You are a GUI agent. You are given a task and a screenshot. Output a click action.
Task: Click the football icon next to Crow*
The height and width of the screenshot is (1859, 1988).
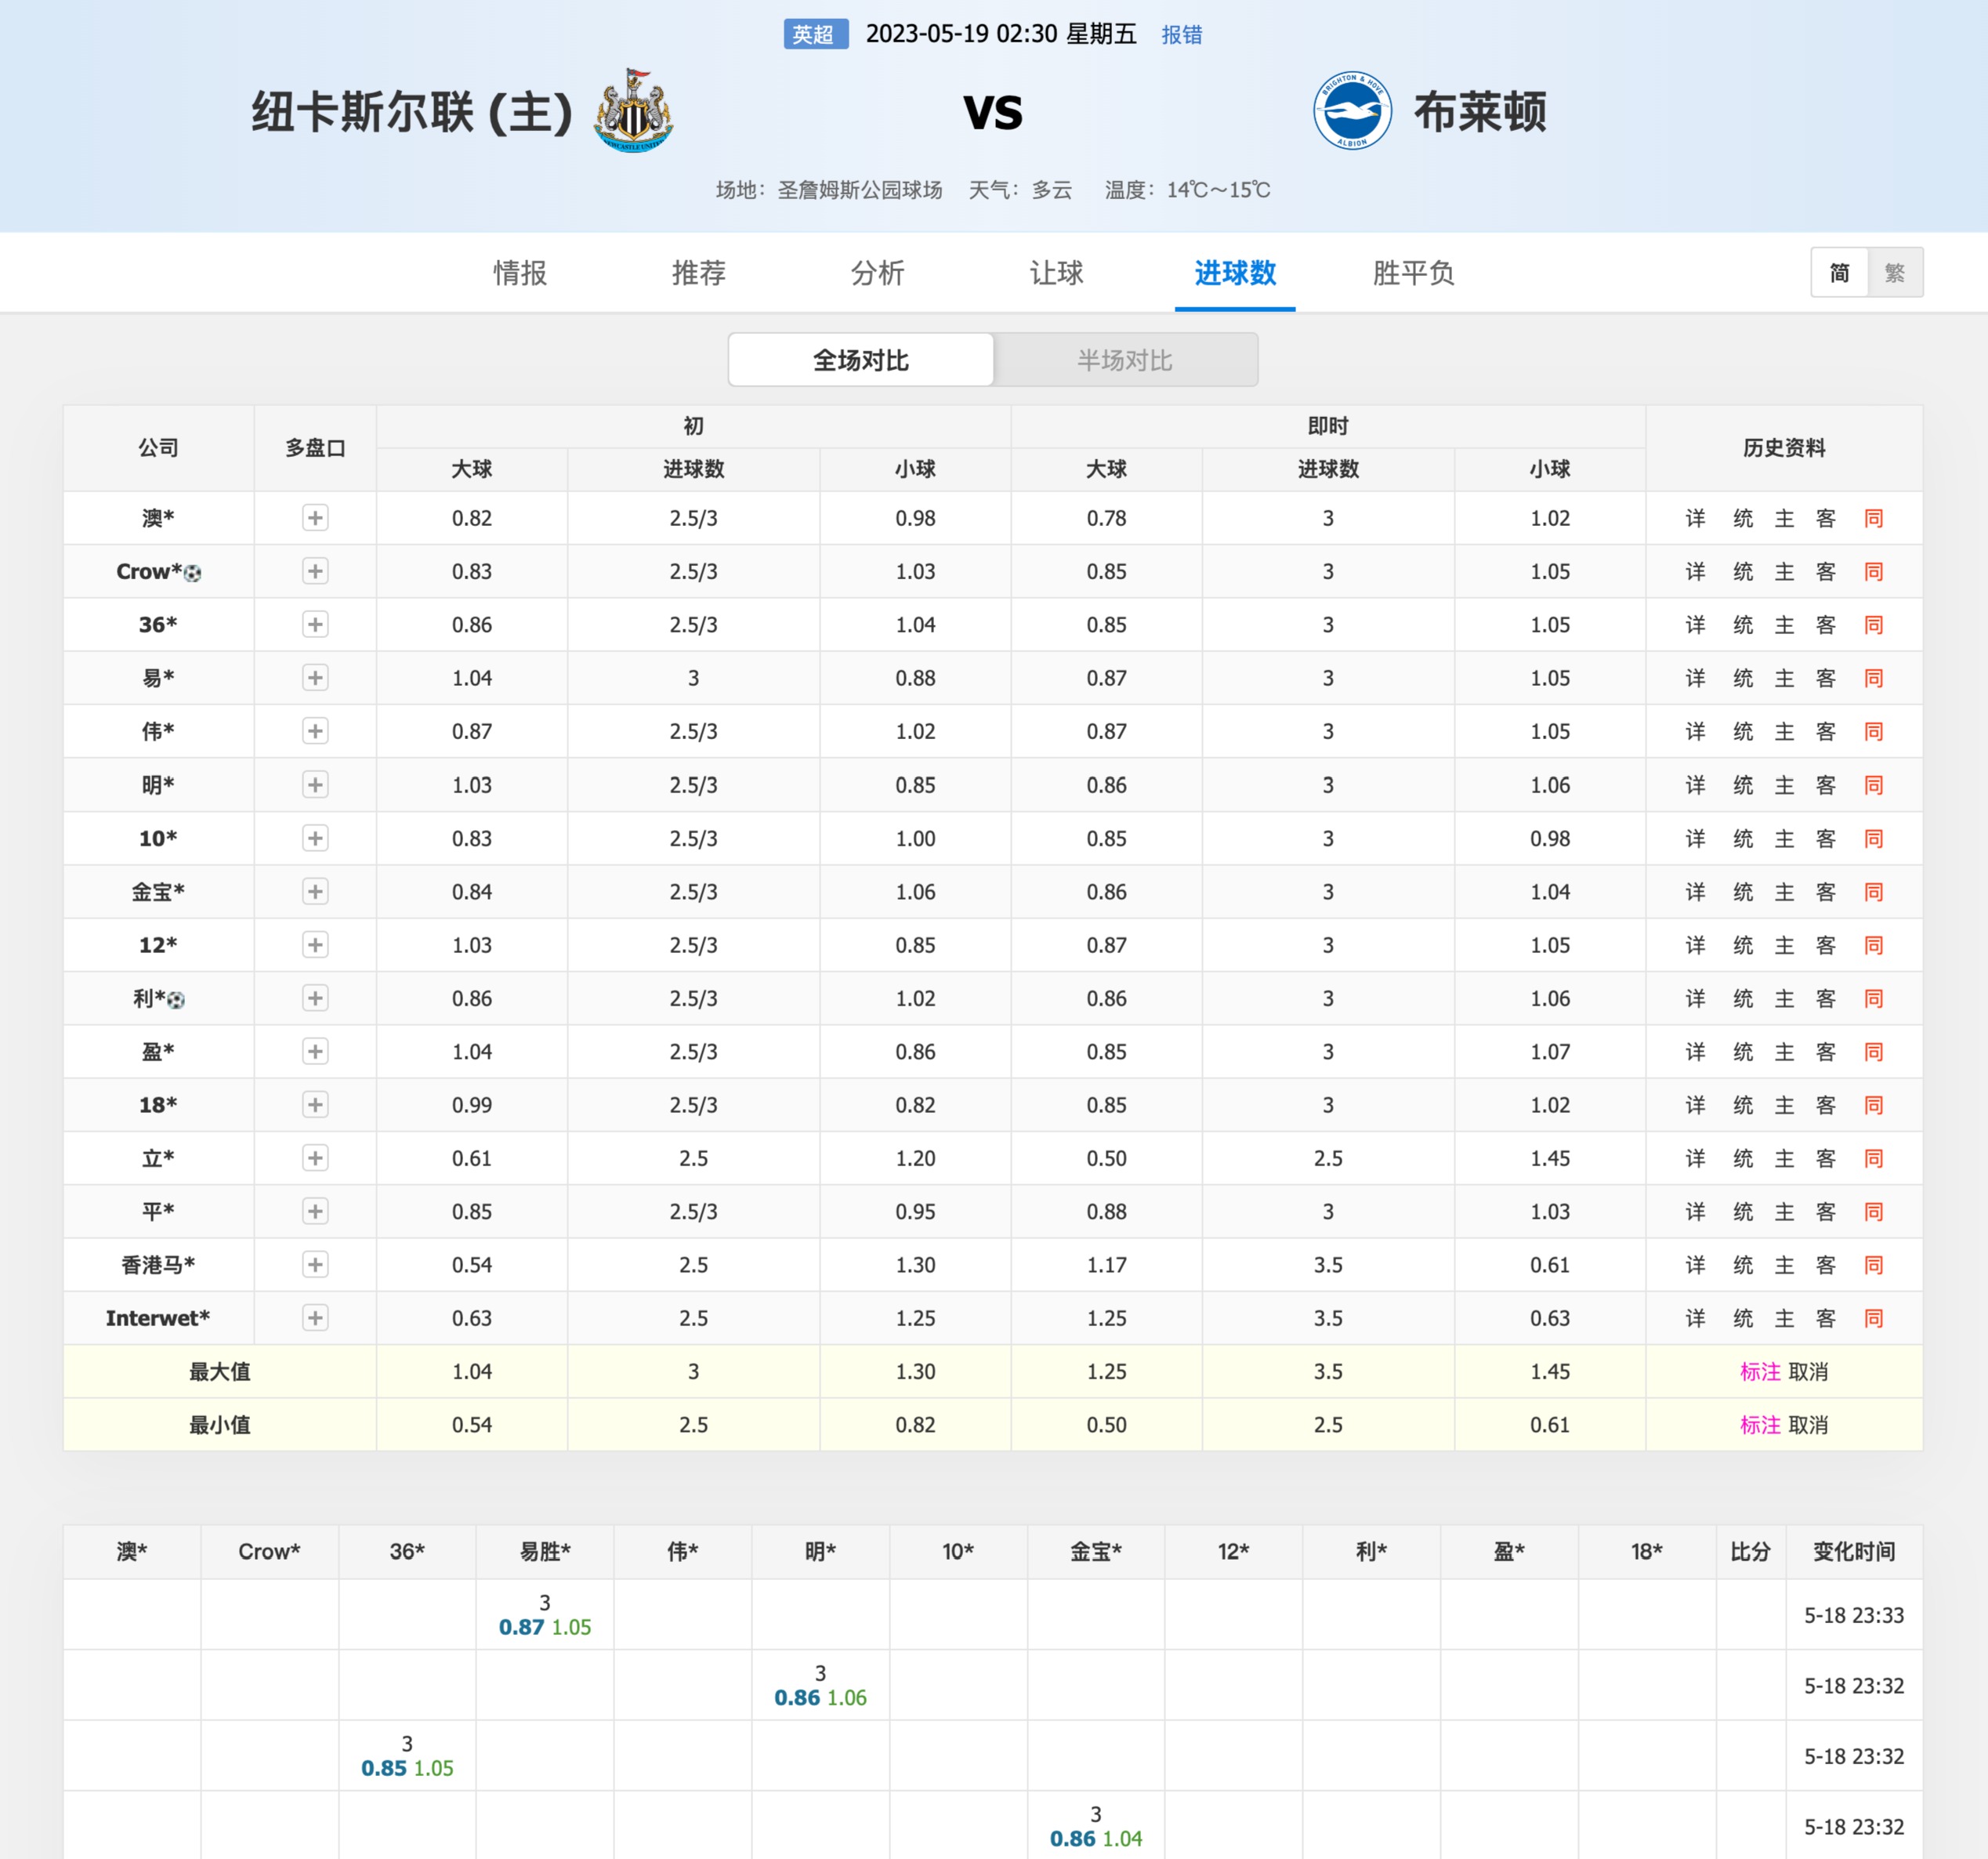click(193, 573)
